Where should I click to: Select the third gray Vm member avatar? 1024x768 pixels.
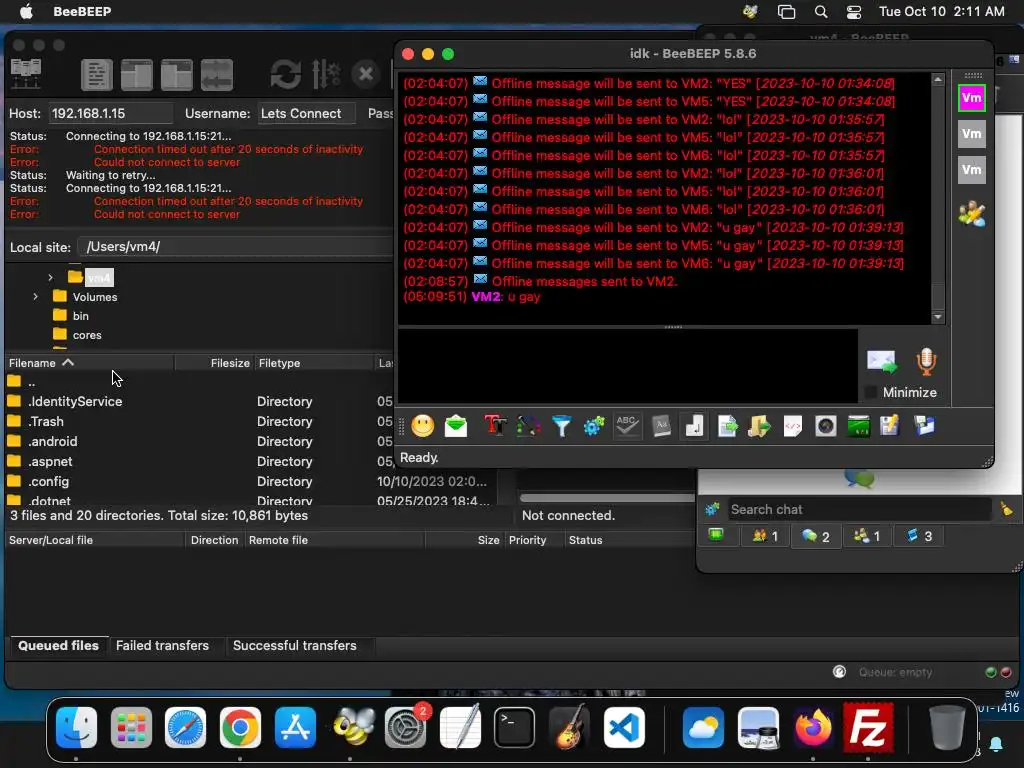coord(972,170)
